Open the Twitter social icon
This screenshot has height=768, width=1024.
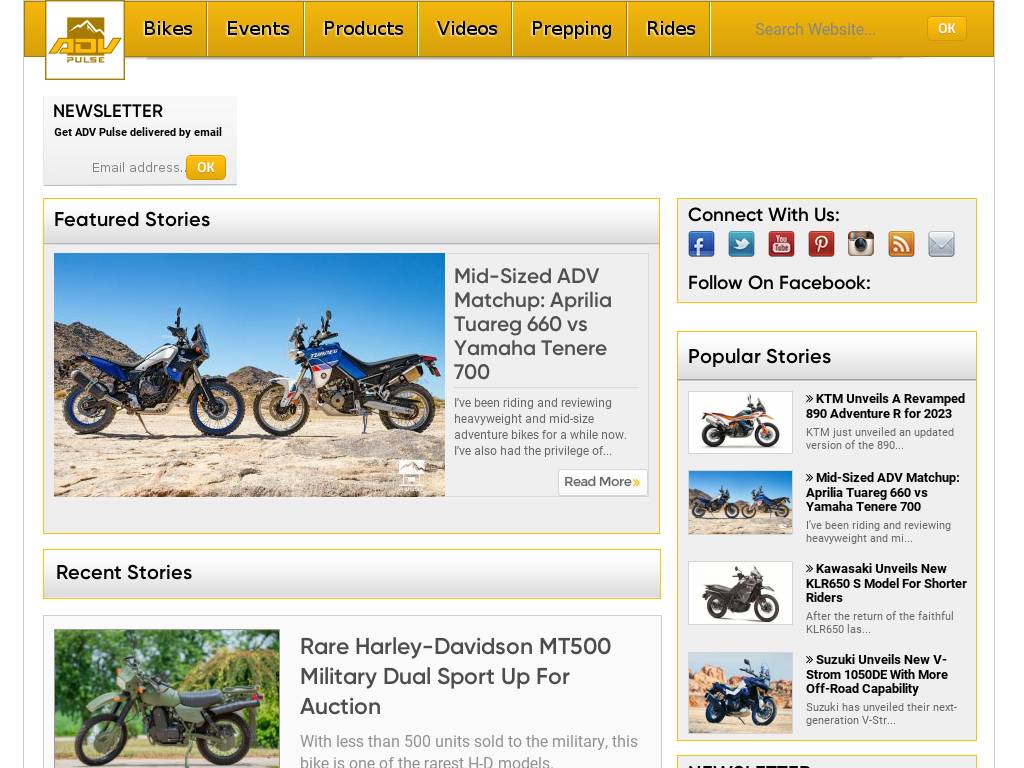741,244
